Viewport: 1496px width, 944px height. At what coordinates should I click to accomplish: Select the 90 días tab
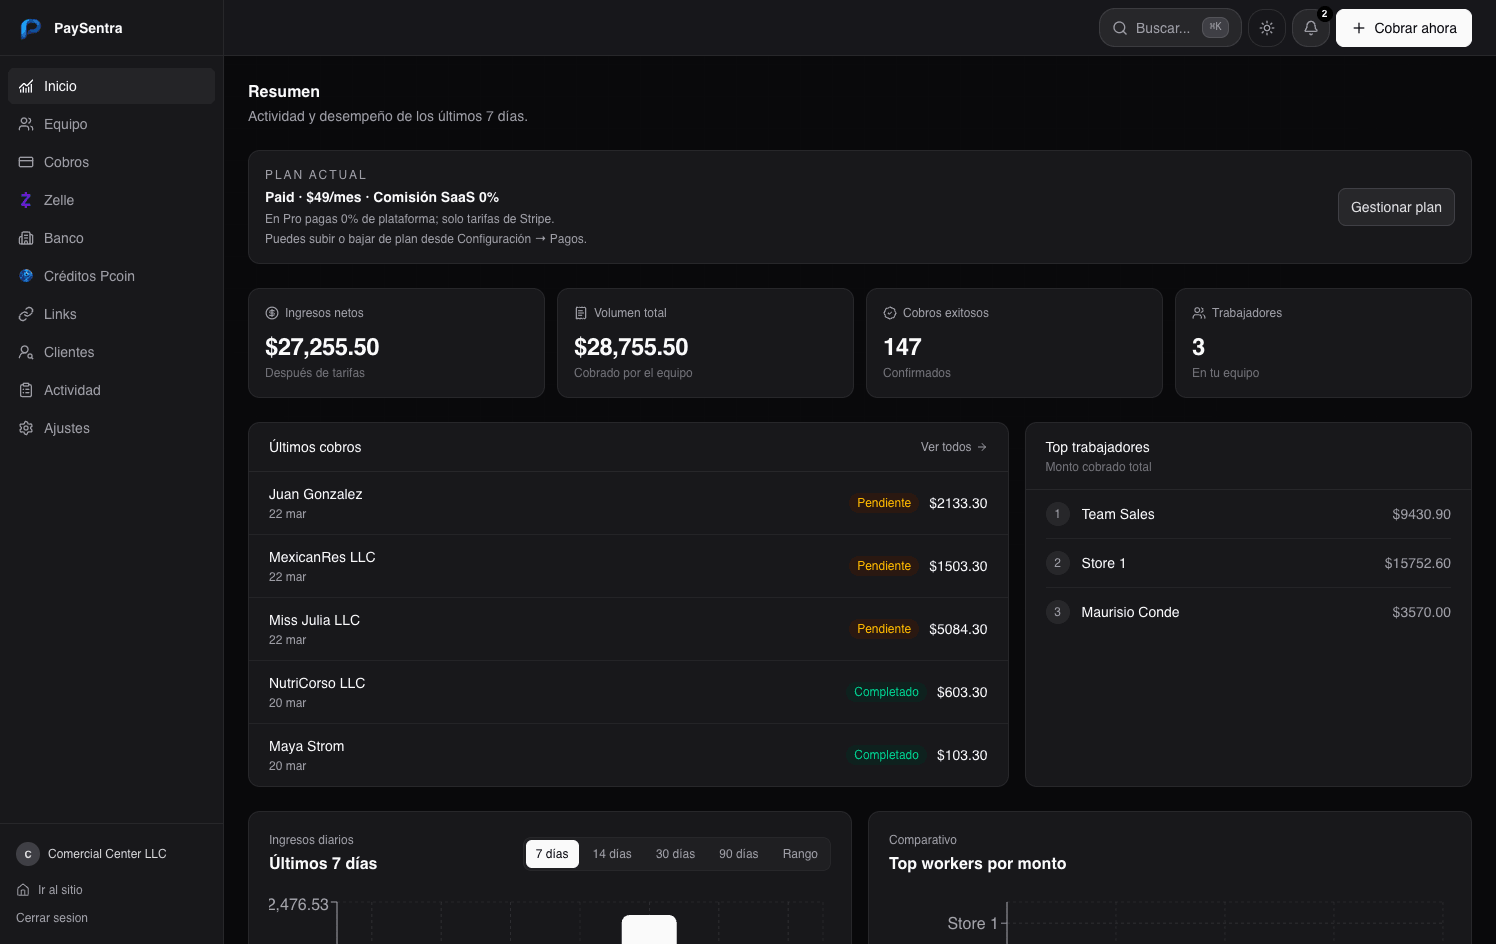(738, 854)
